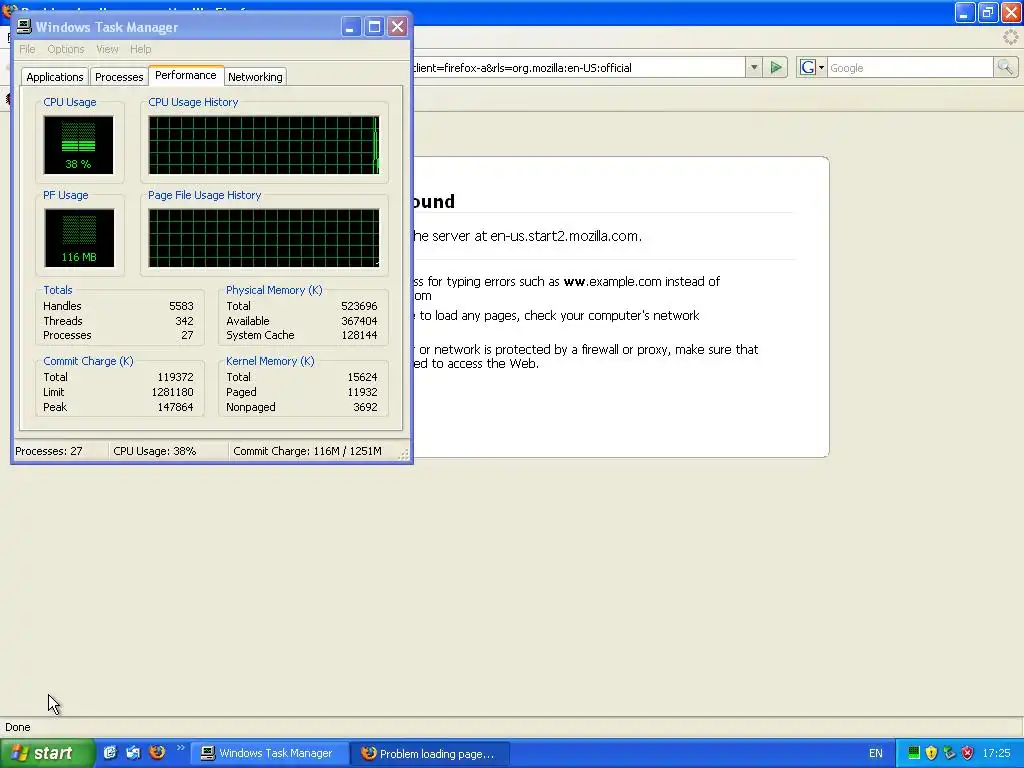Viewport: 1024px width, 768px height.
Task: Click the Firefox throbber activity icon
Action: click(x=1011, y=37)
